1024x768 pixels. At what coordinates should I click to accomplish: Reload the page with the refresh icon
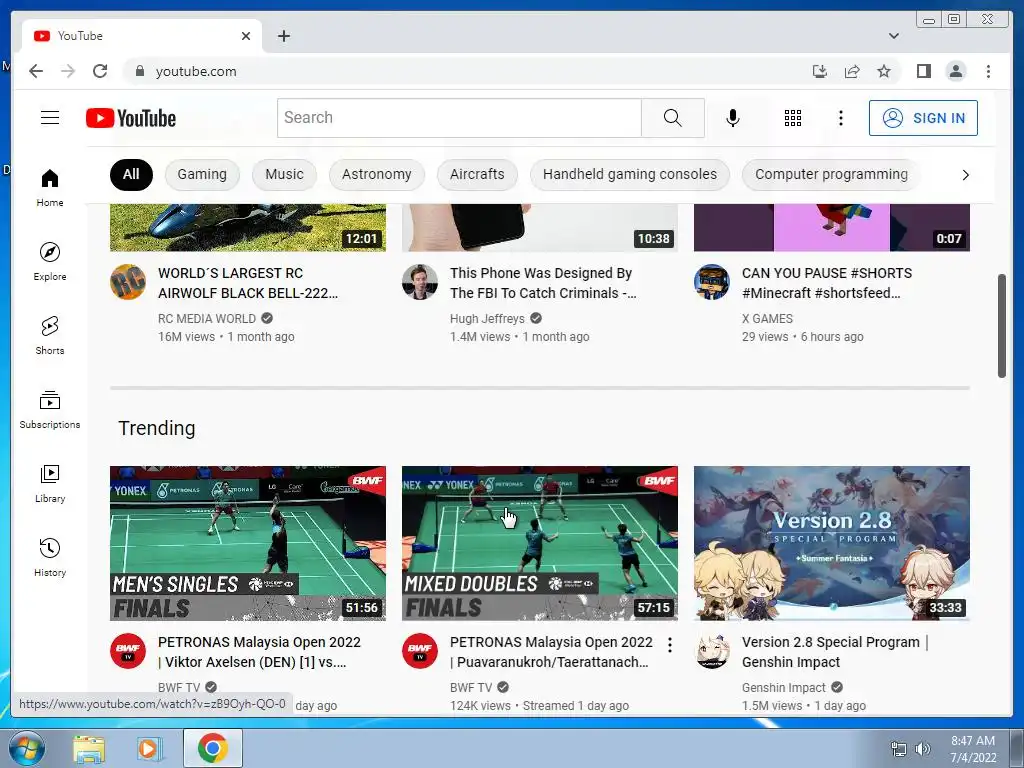(100, 71)
